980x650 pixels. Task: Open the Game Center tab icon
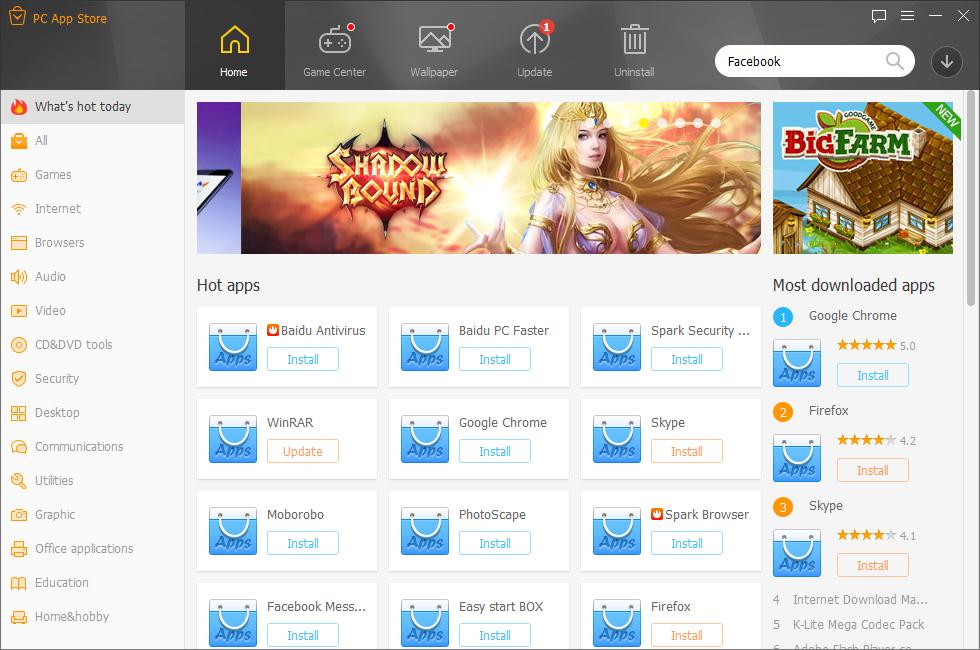(334, 42)
